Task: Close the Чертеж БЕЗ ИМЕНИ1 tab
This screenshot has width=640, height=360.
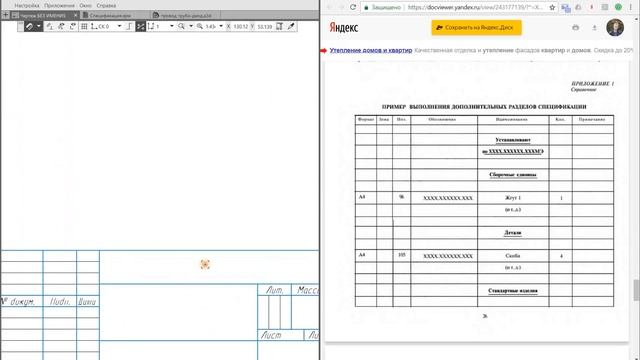Action: pos(76,15)
